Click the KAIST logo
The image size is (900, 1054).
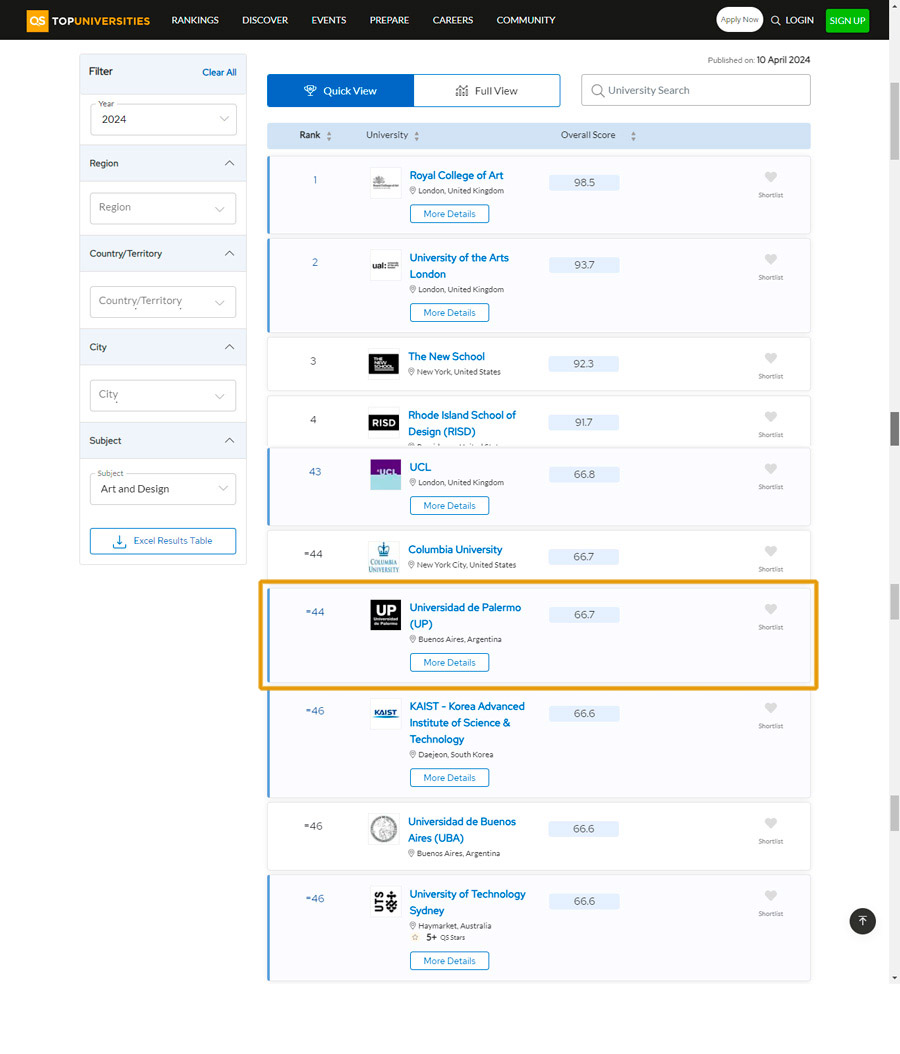click(386, 713)
